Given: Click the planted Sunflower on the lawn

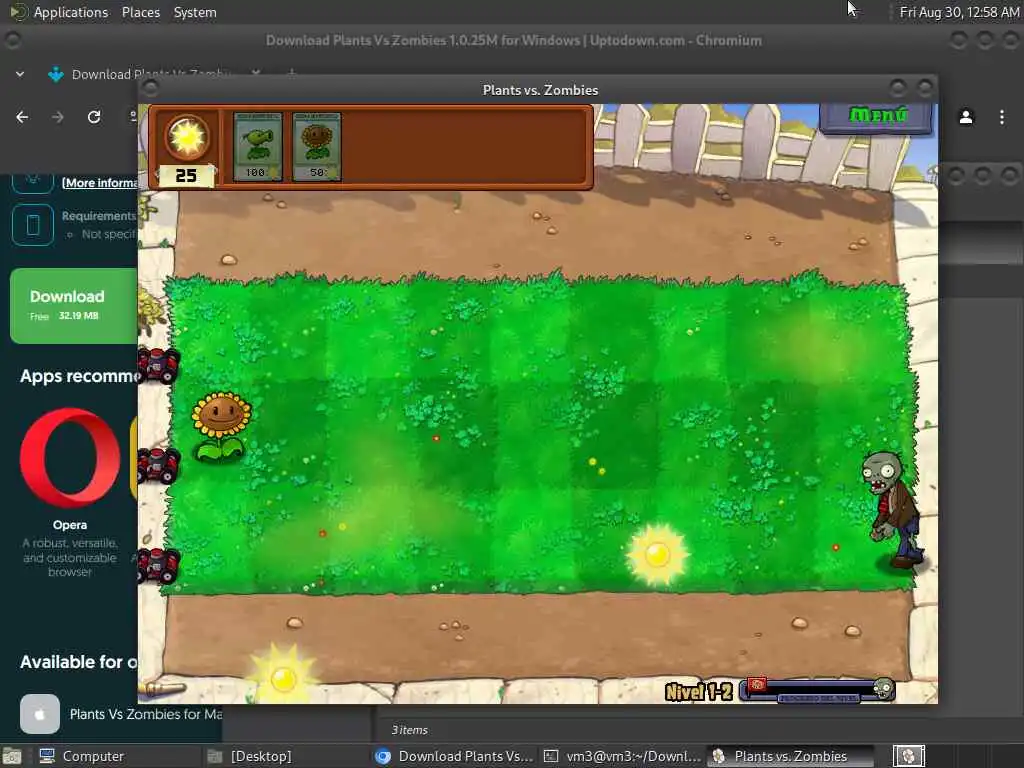Looking at the screenshot, I should [x=221, y=427].
